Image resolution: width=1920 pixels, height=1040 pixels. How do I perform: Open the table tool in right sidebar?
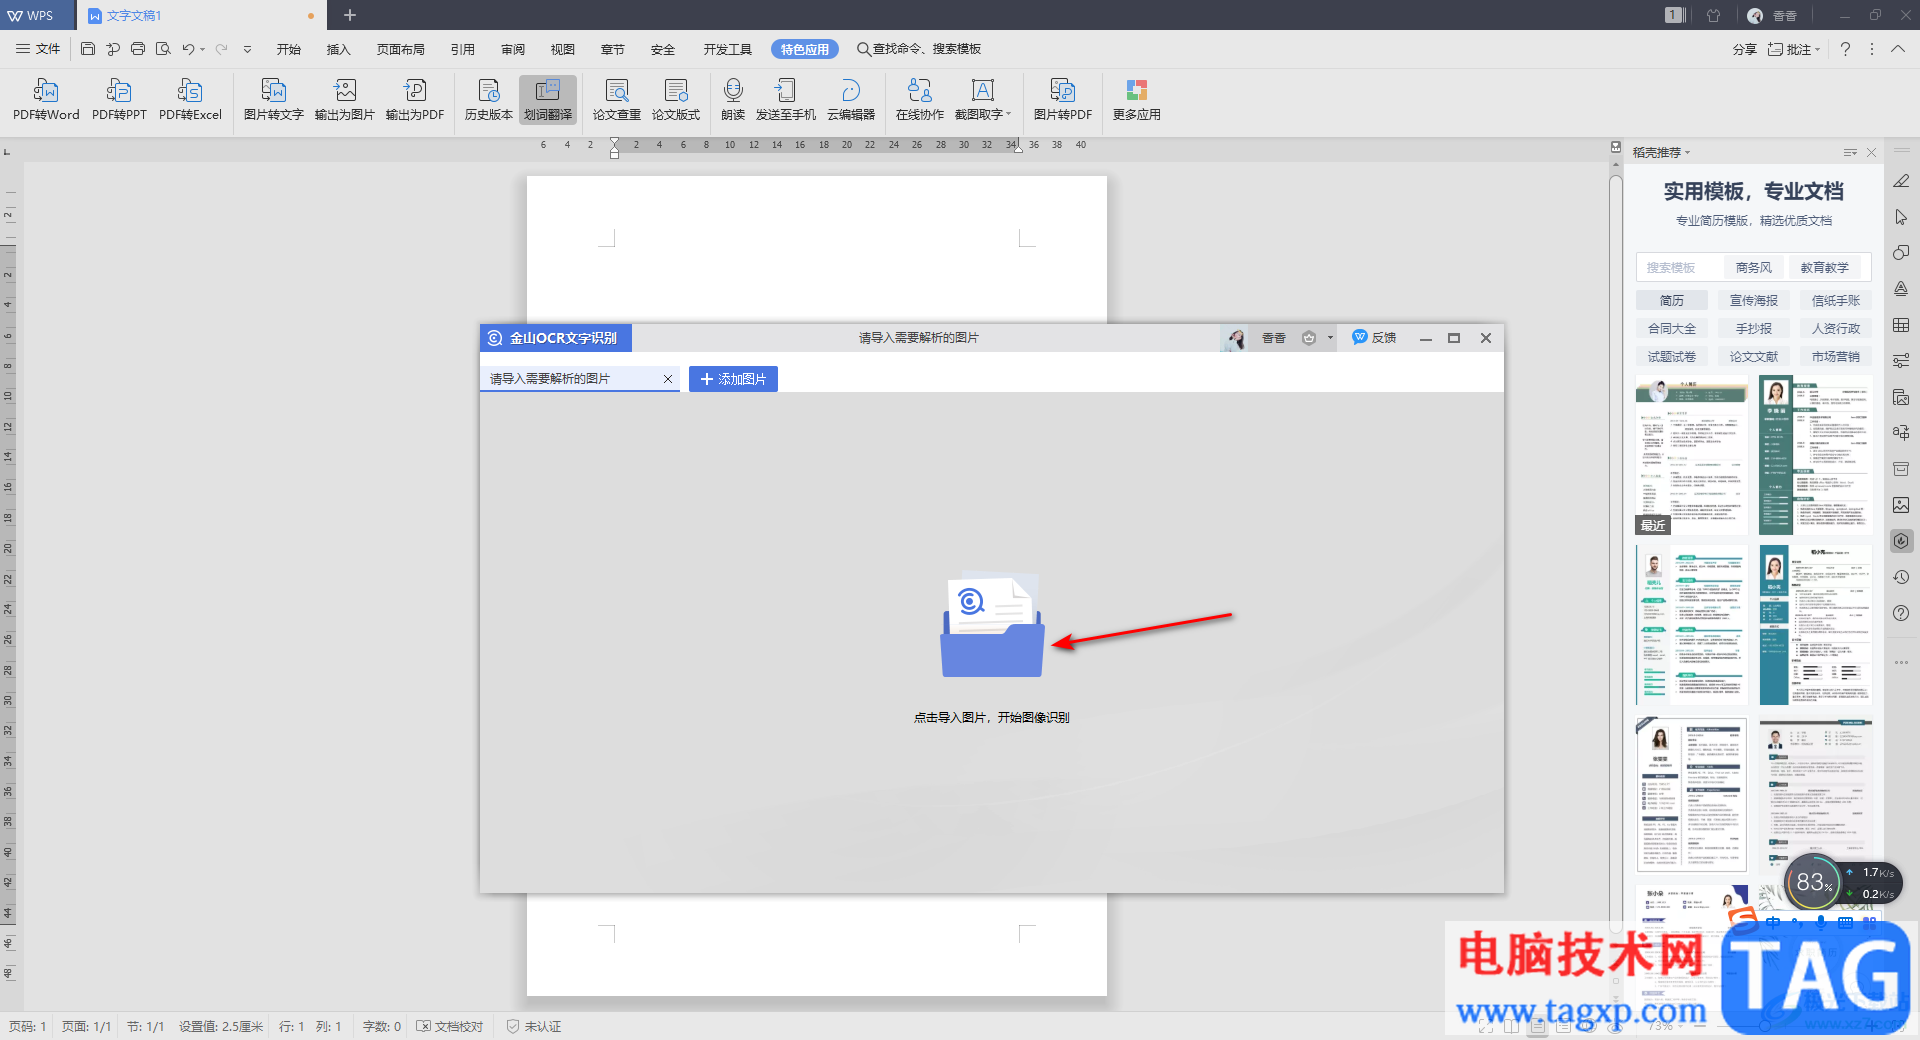(x=1901, y=325)
